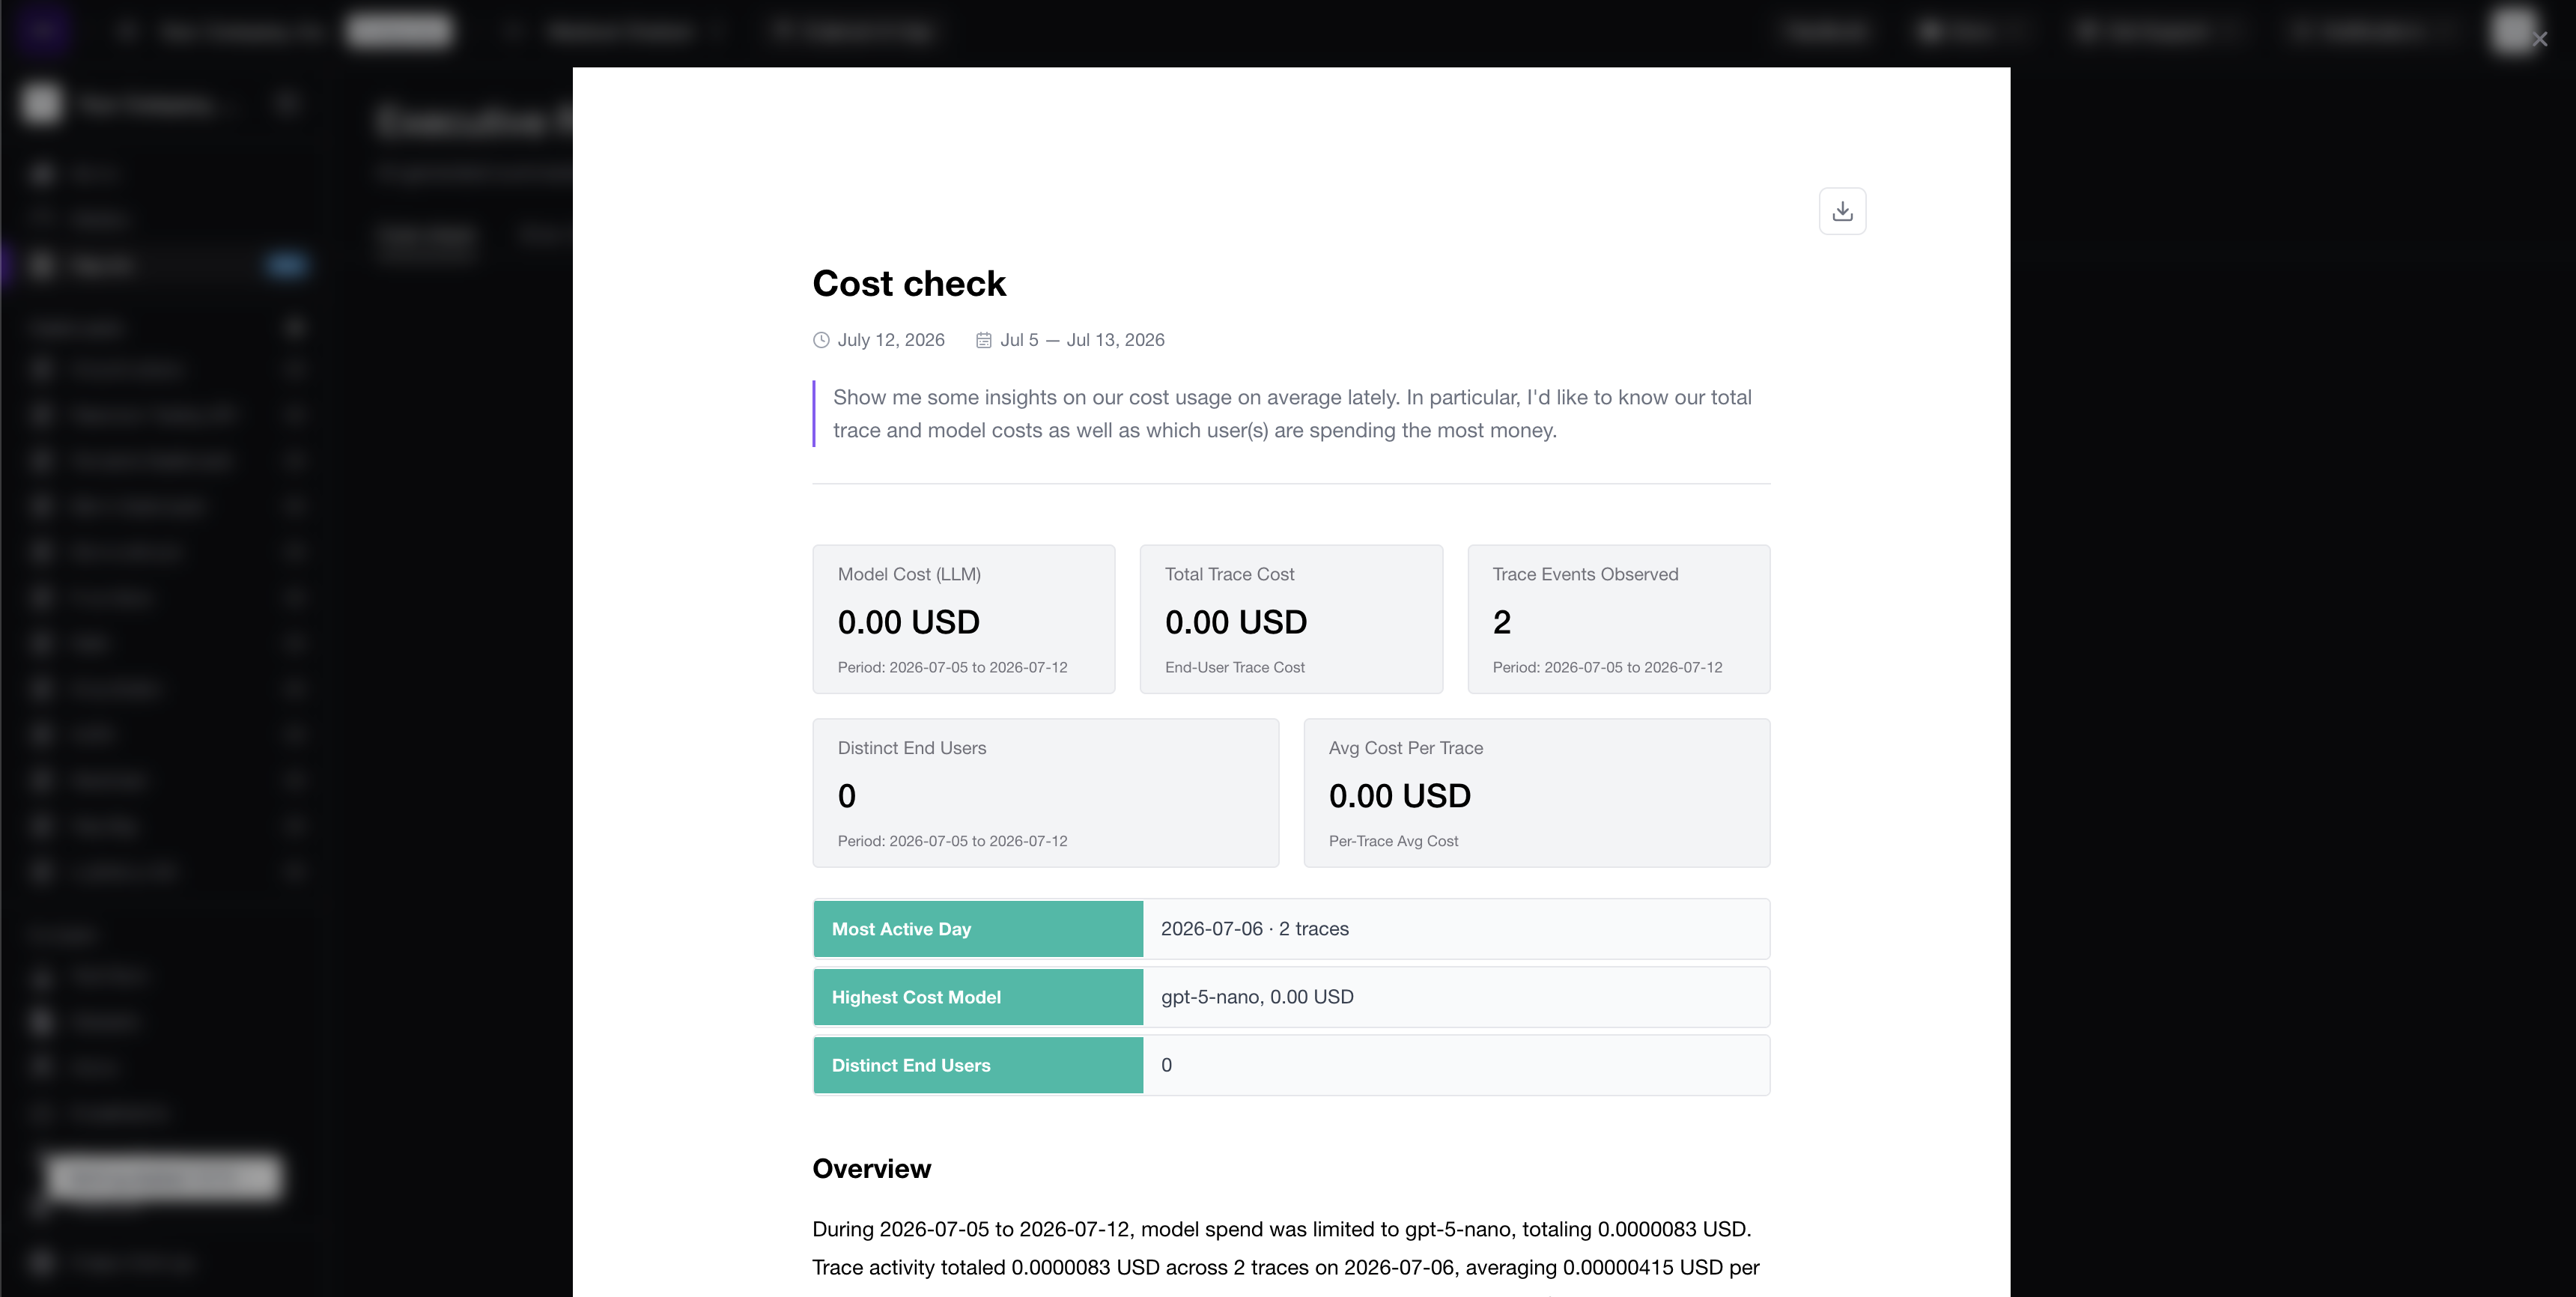This screenshot has height=1297, width=2576.
Task: Click the Distinct End Users metric card
Action: pos(1046,793)
